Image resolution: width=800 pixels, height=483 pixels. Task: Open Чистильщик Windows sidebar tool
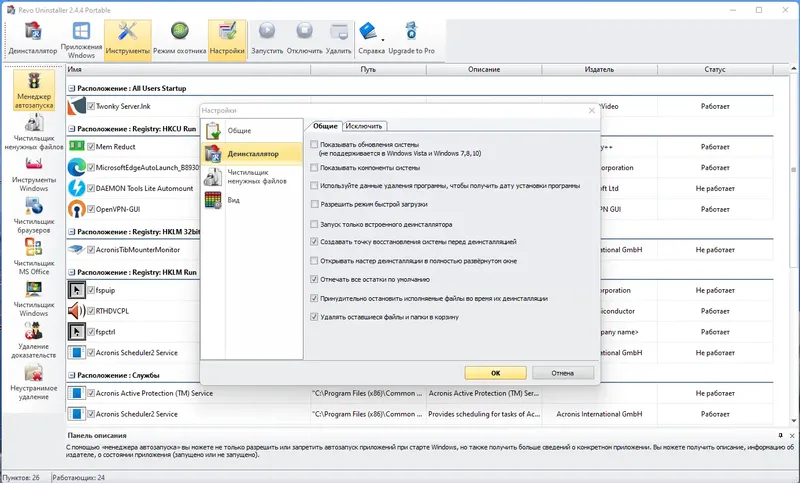pyautogui.click(x=34, y=299)
